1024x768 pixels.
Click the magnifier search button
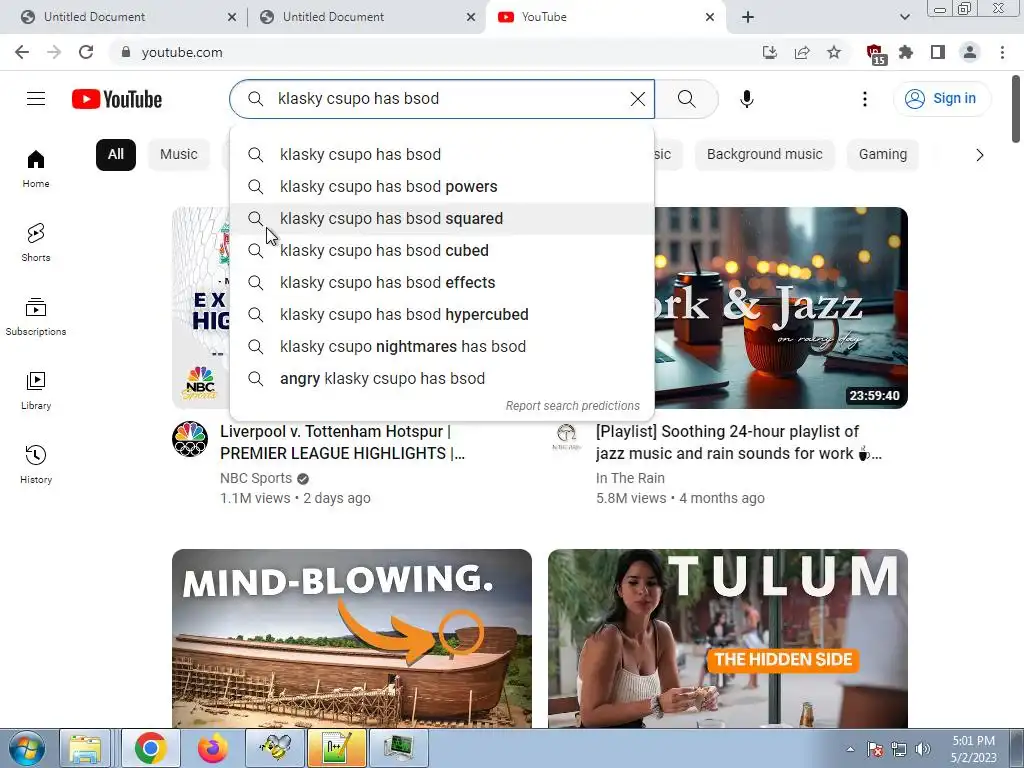coord(686,99)
